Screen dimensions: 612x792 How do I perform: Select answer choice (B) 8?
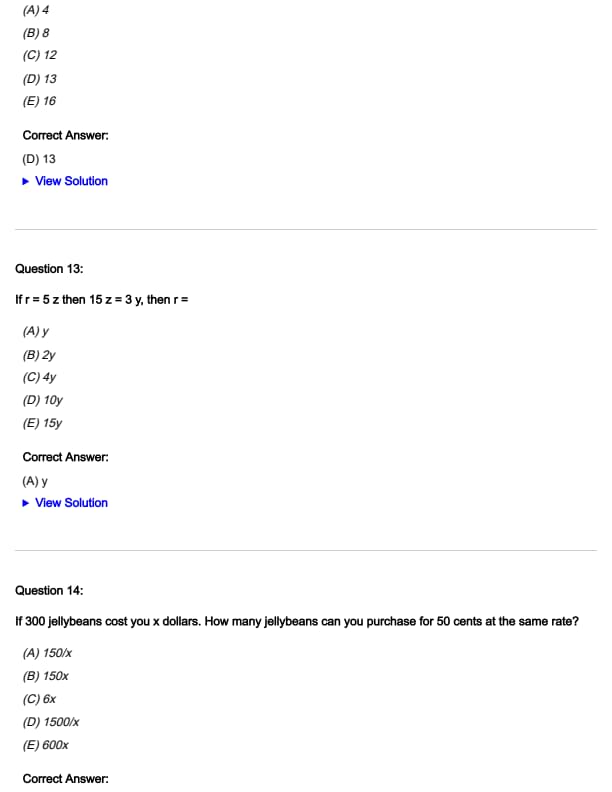tap(36, 33)
